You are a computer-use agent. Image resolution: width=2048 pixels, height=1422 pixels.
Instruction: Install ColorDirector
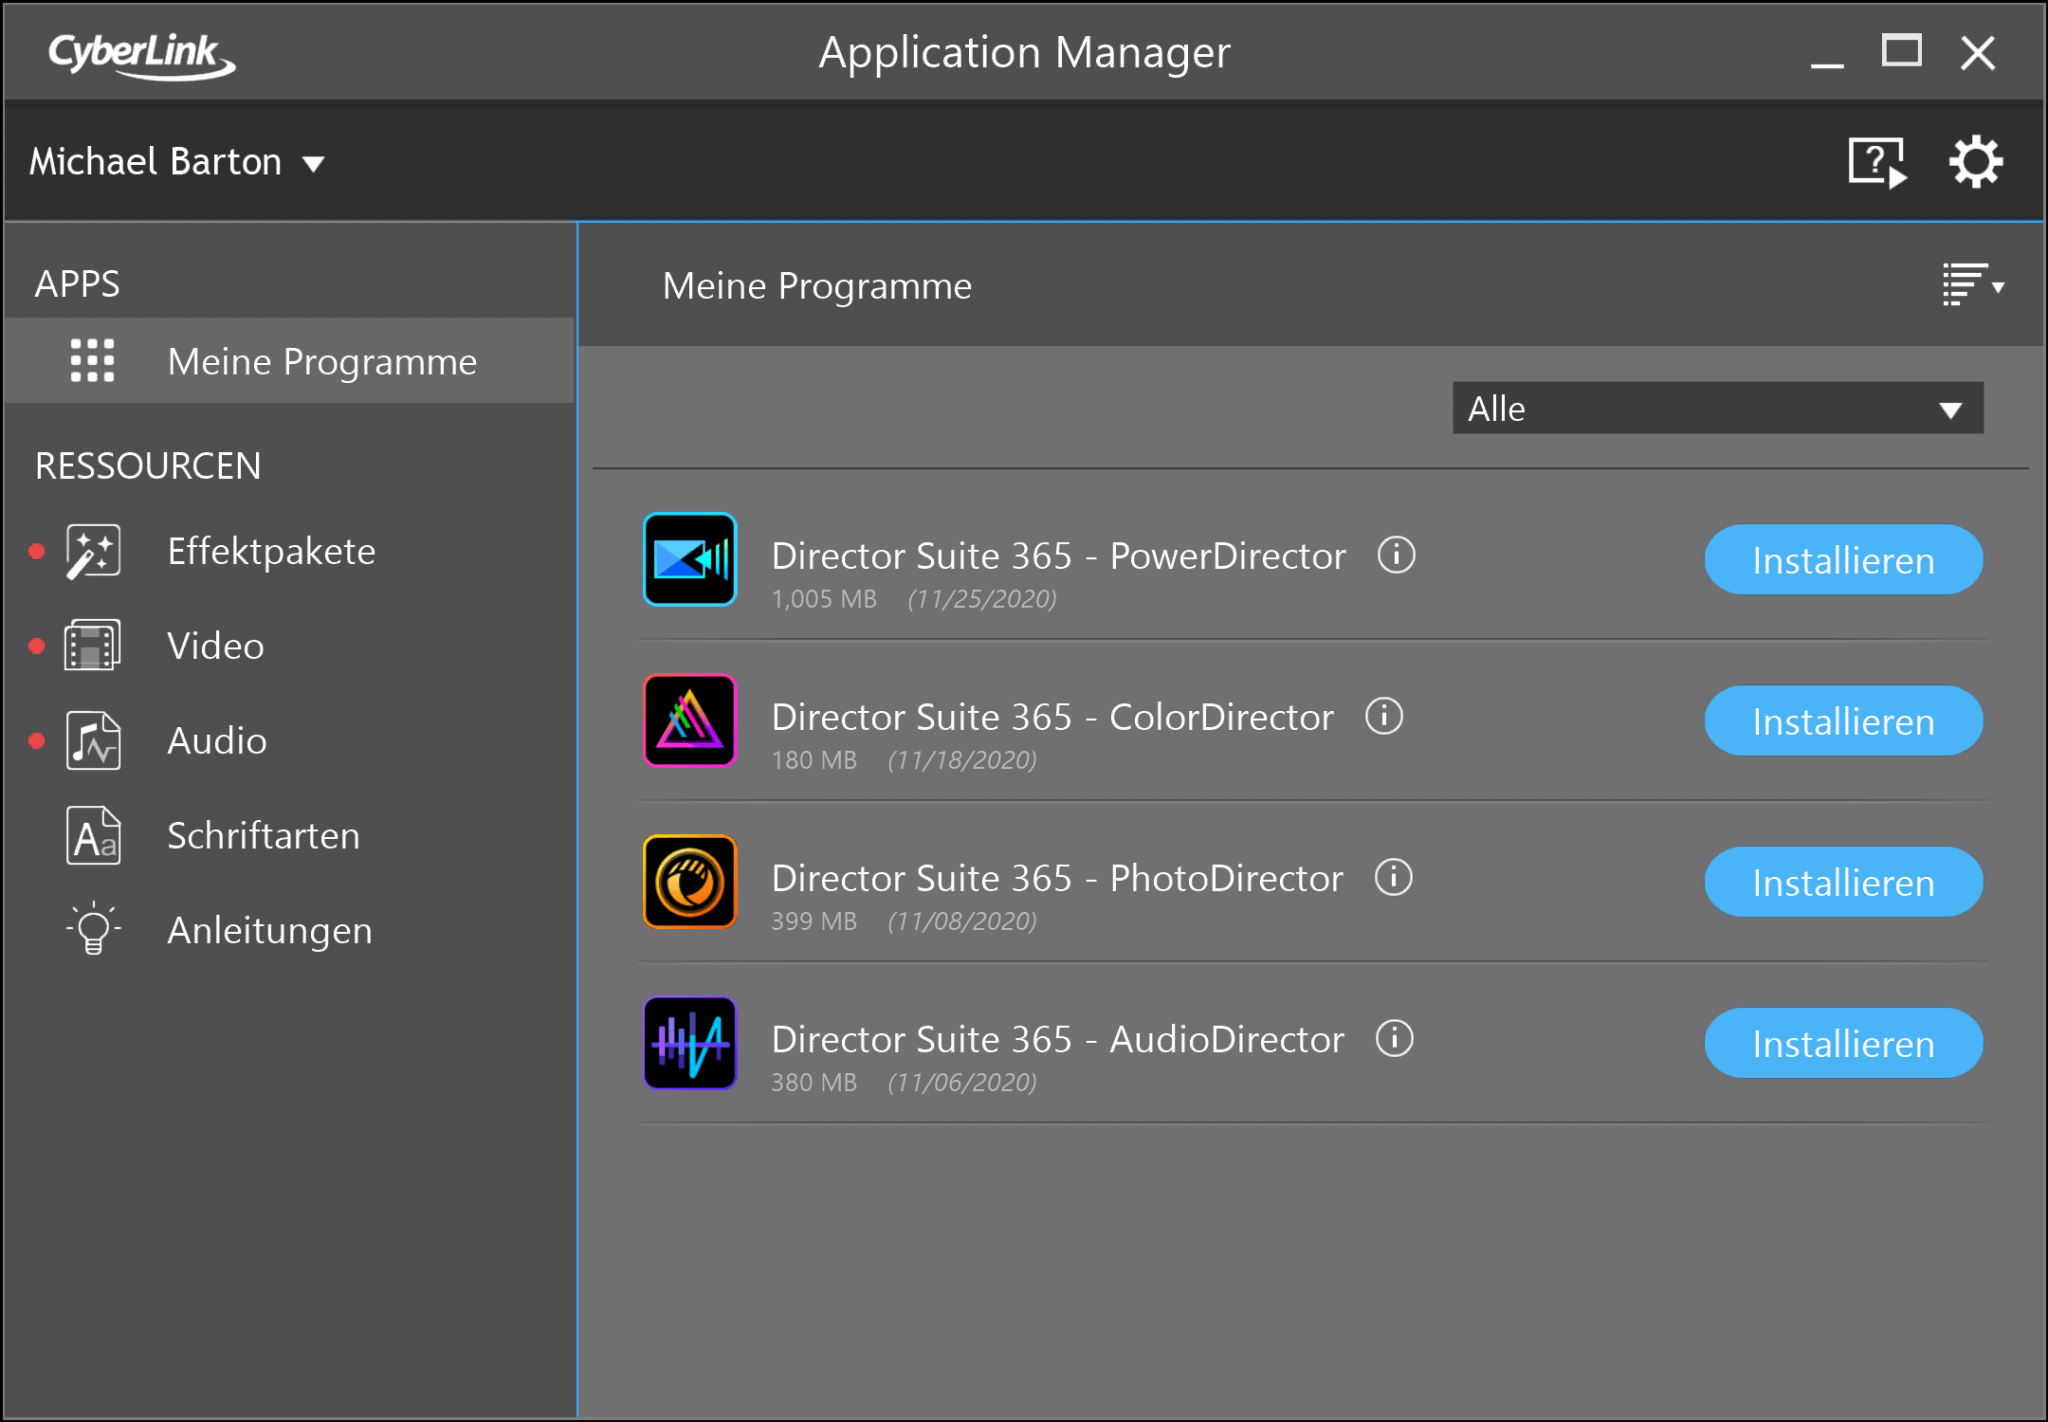(1843, 721)
